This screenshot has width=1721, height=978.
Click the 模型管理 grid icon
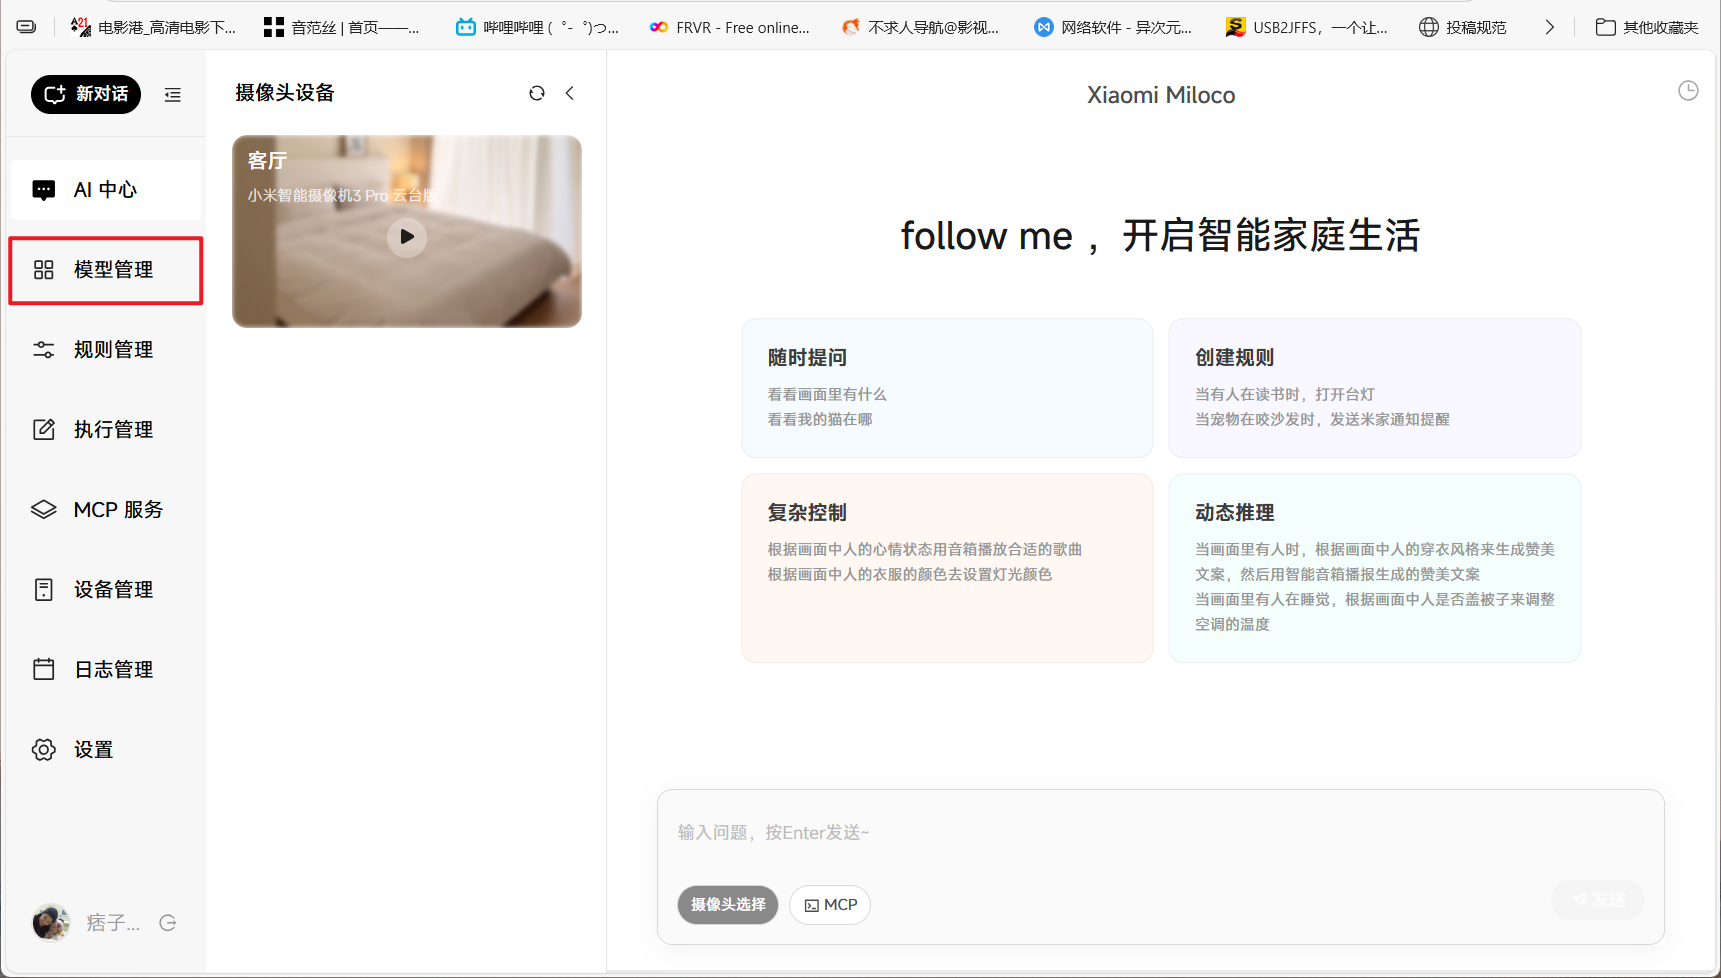click(44, 270)
